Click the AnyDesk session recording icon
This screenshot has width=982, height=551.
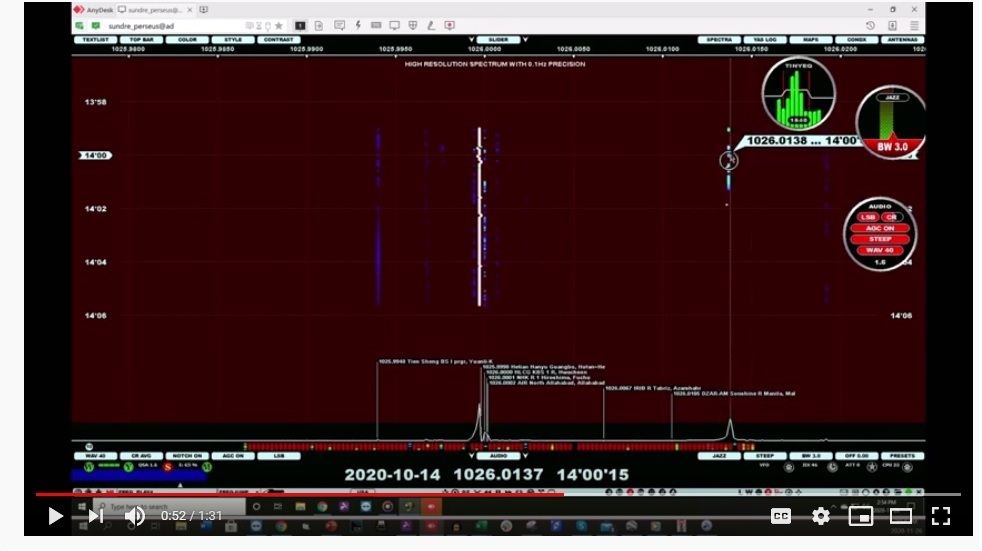click(450, 26)
